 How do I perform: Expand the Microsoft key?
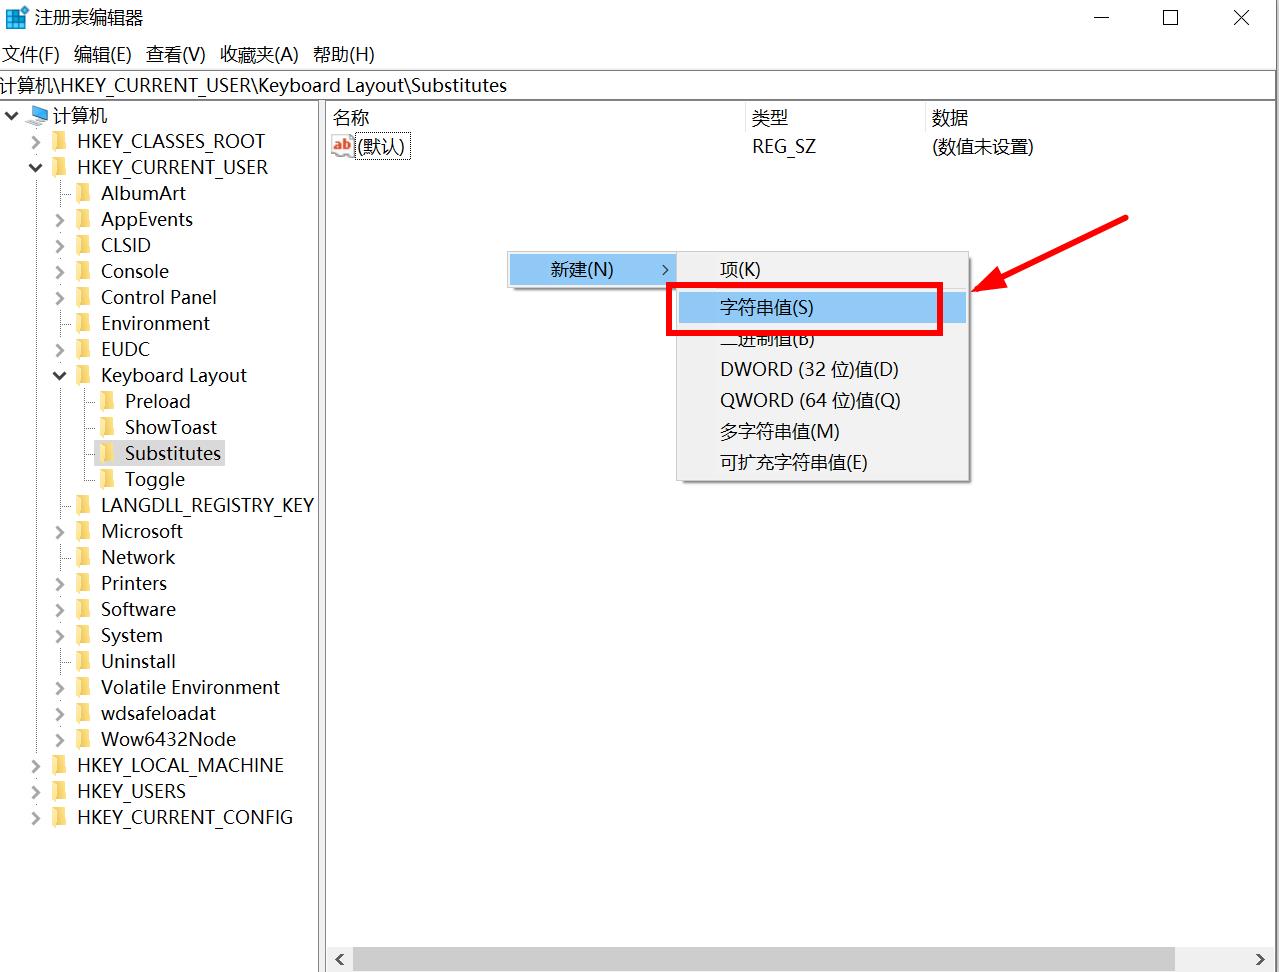coord(60,532)
